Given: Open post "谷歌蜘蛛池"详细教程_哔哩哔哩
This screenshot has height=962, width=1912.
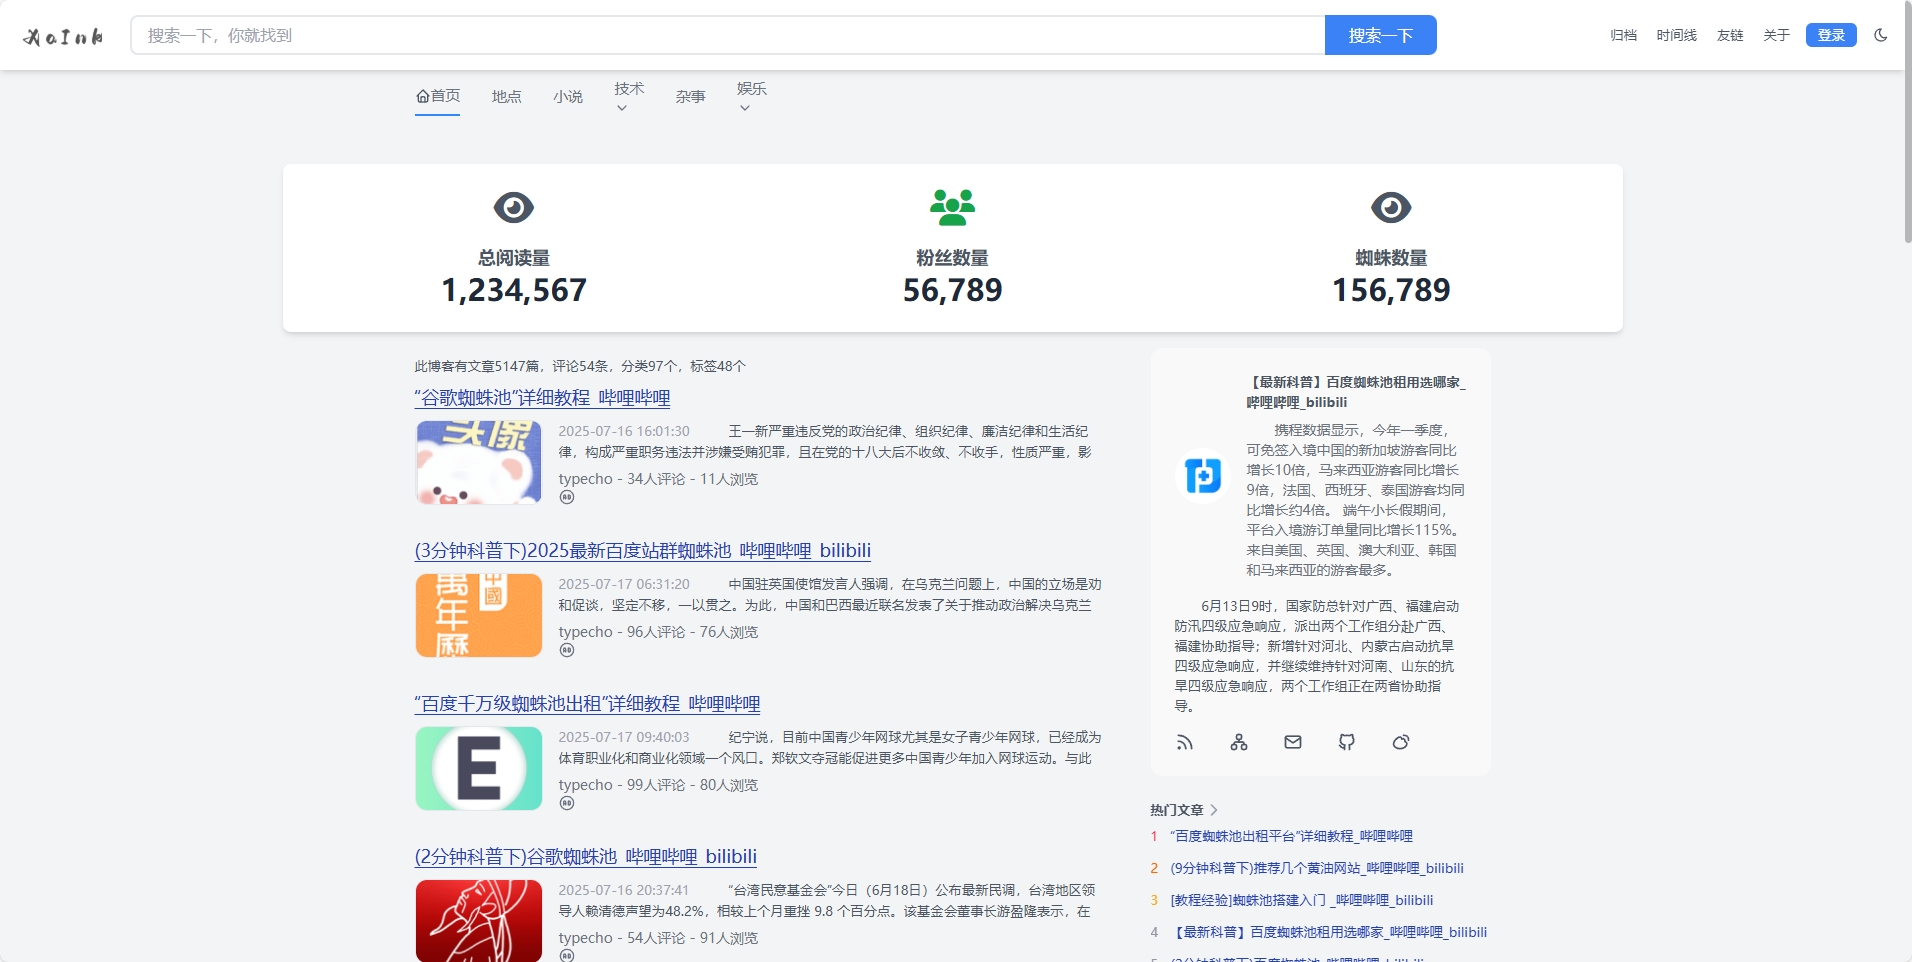Looking at the screenshot, I should [543, 398].
